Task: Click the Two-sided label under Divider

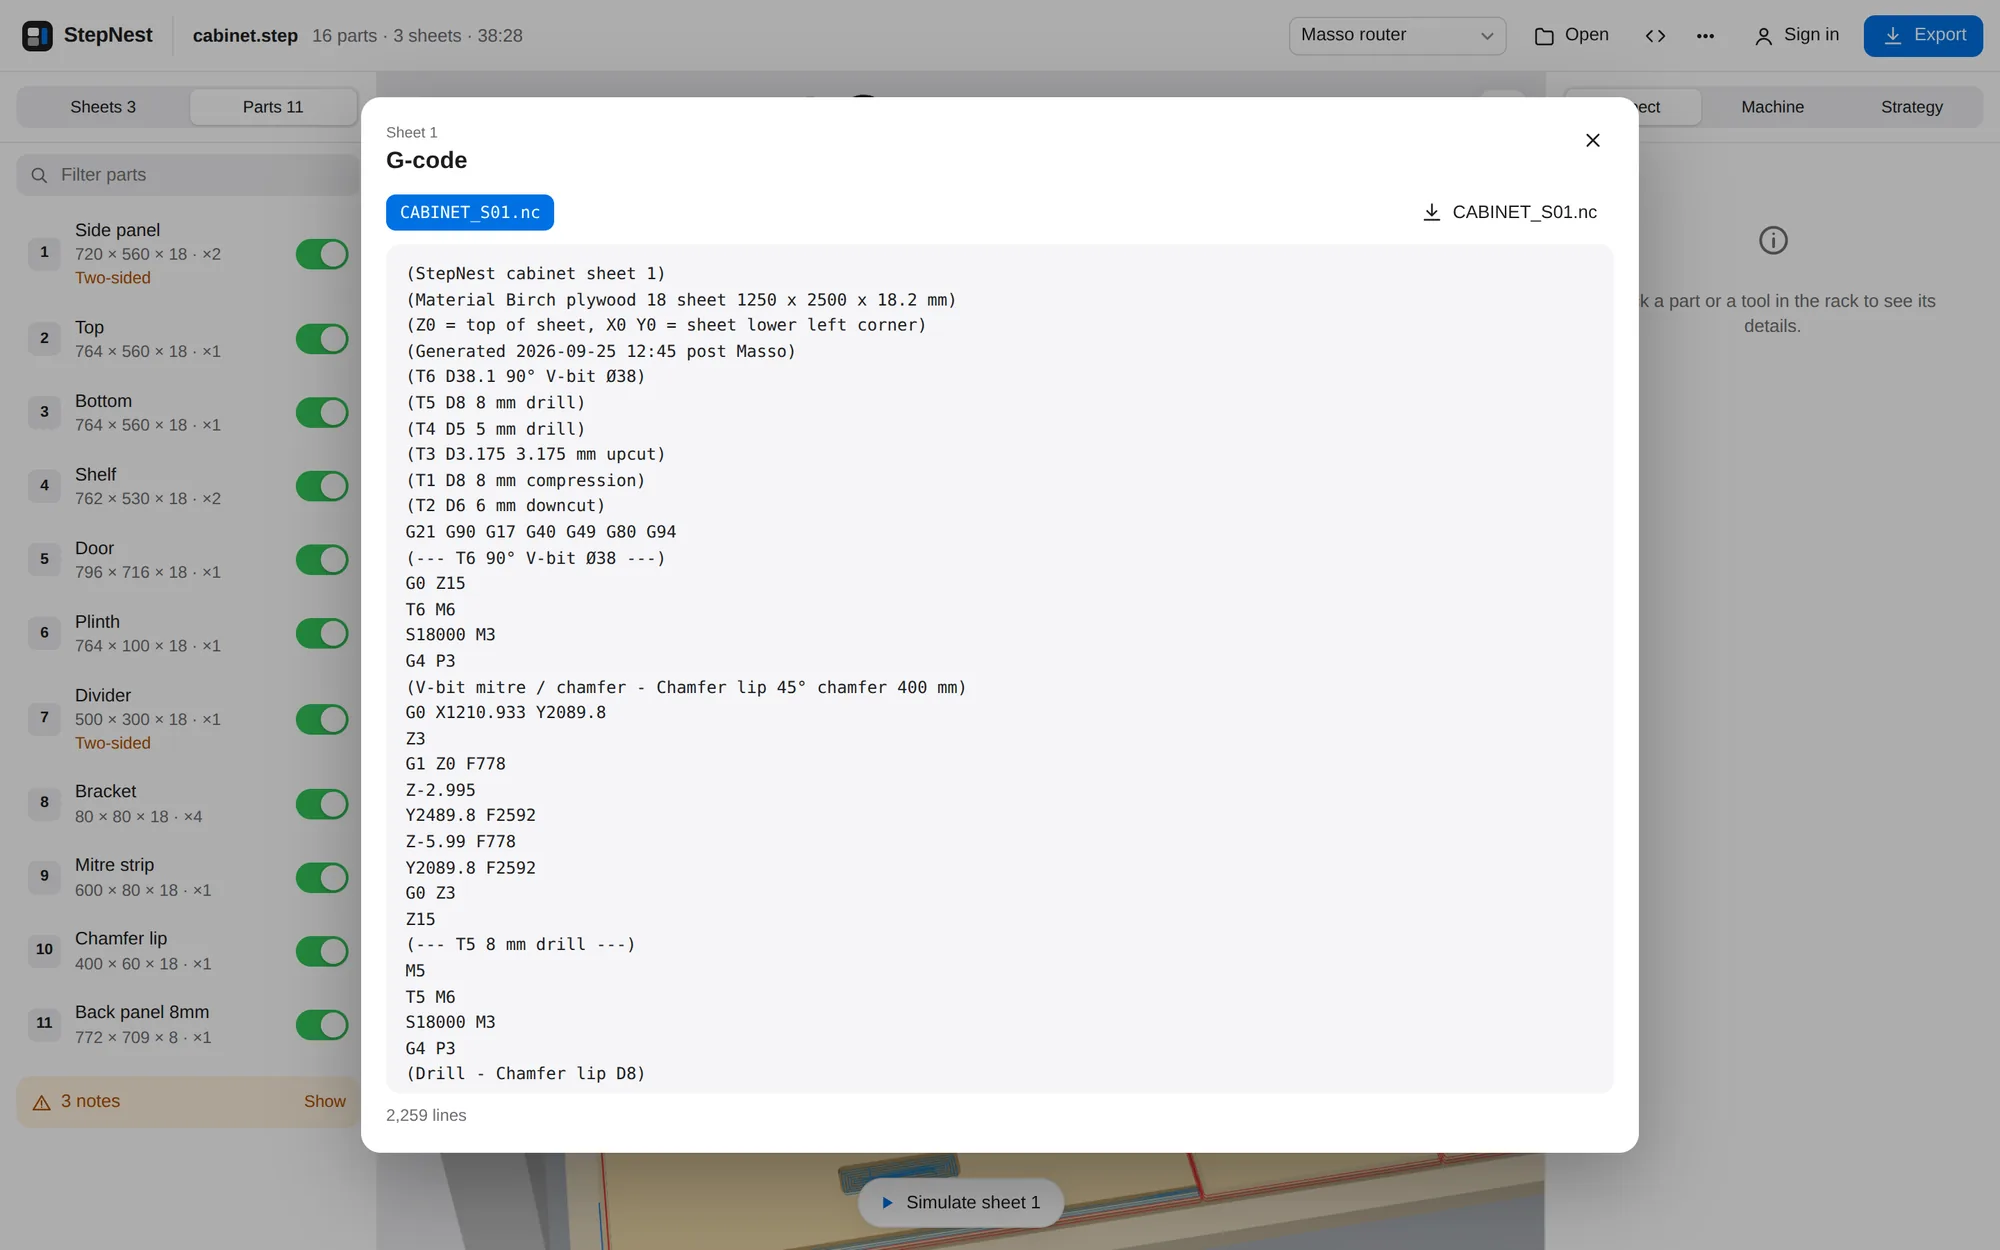Action: (113, 743)
